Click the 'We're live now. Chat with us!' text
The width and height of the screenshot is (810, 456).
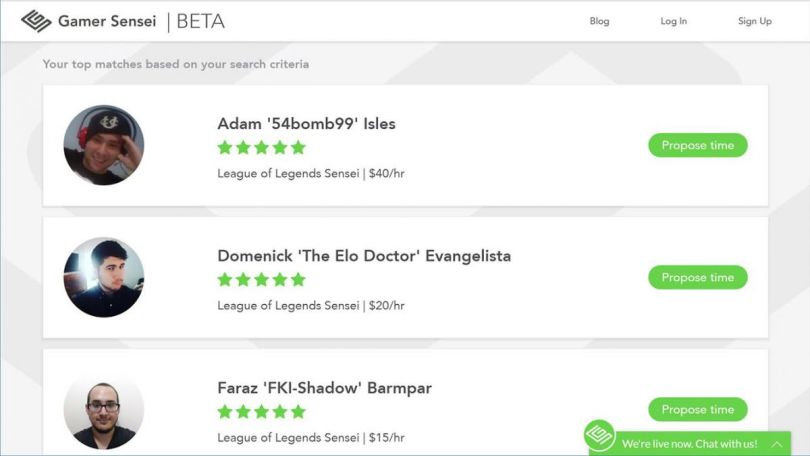(x=689, y=443)
